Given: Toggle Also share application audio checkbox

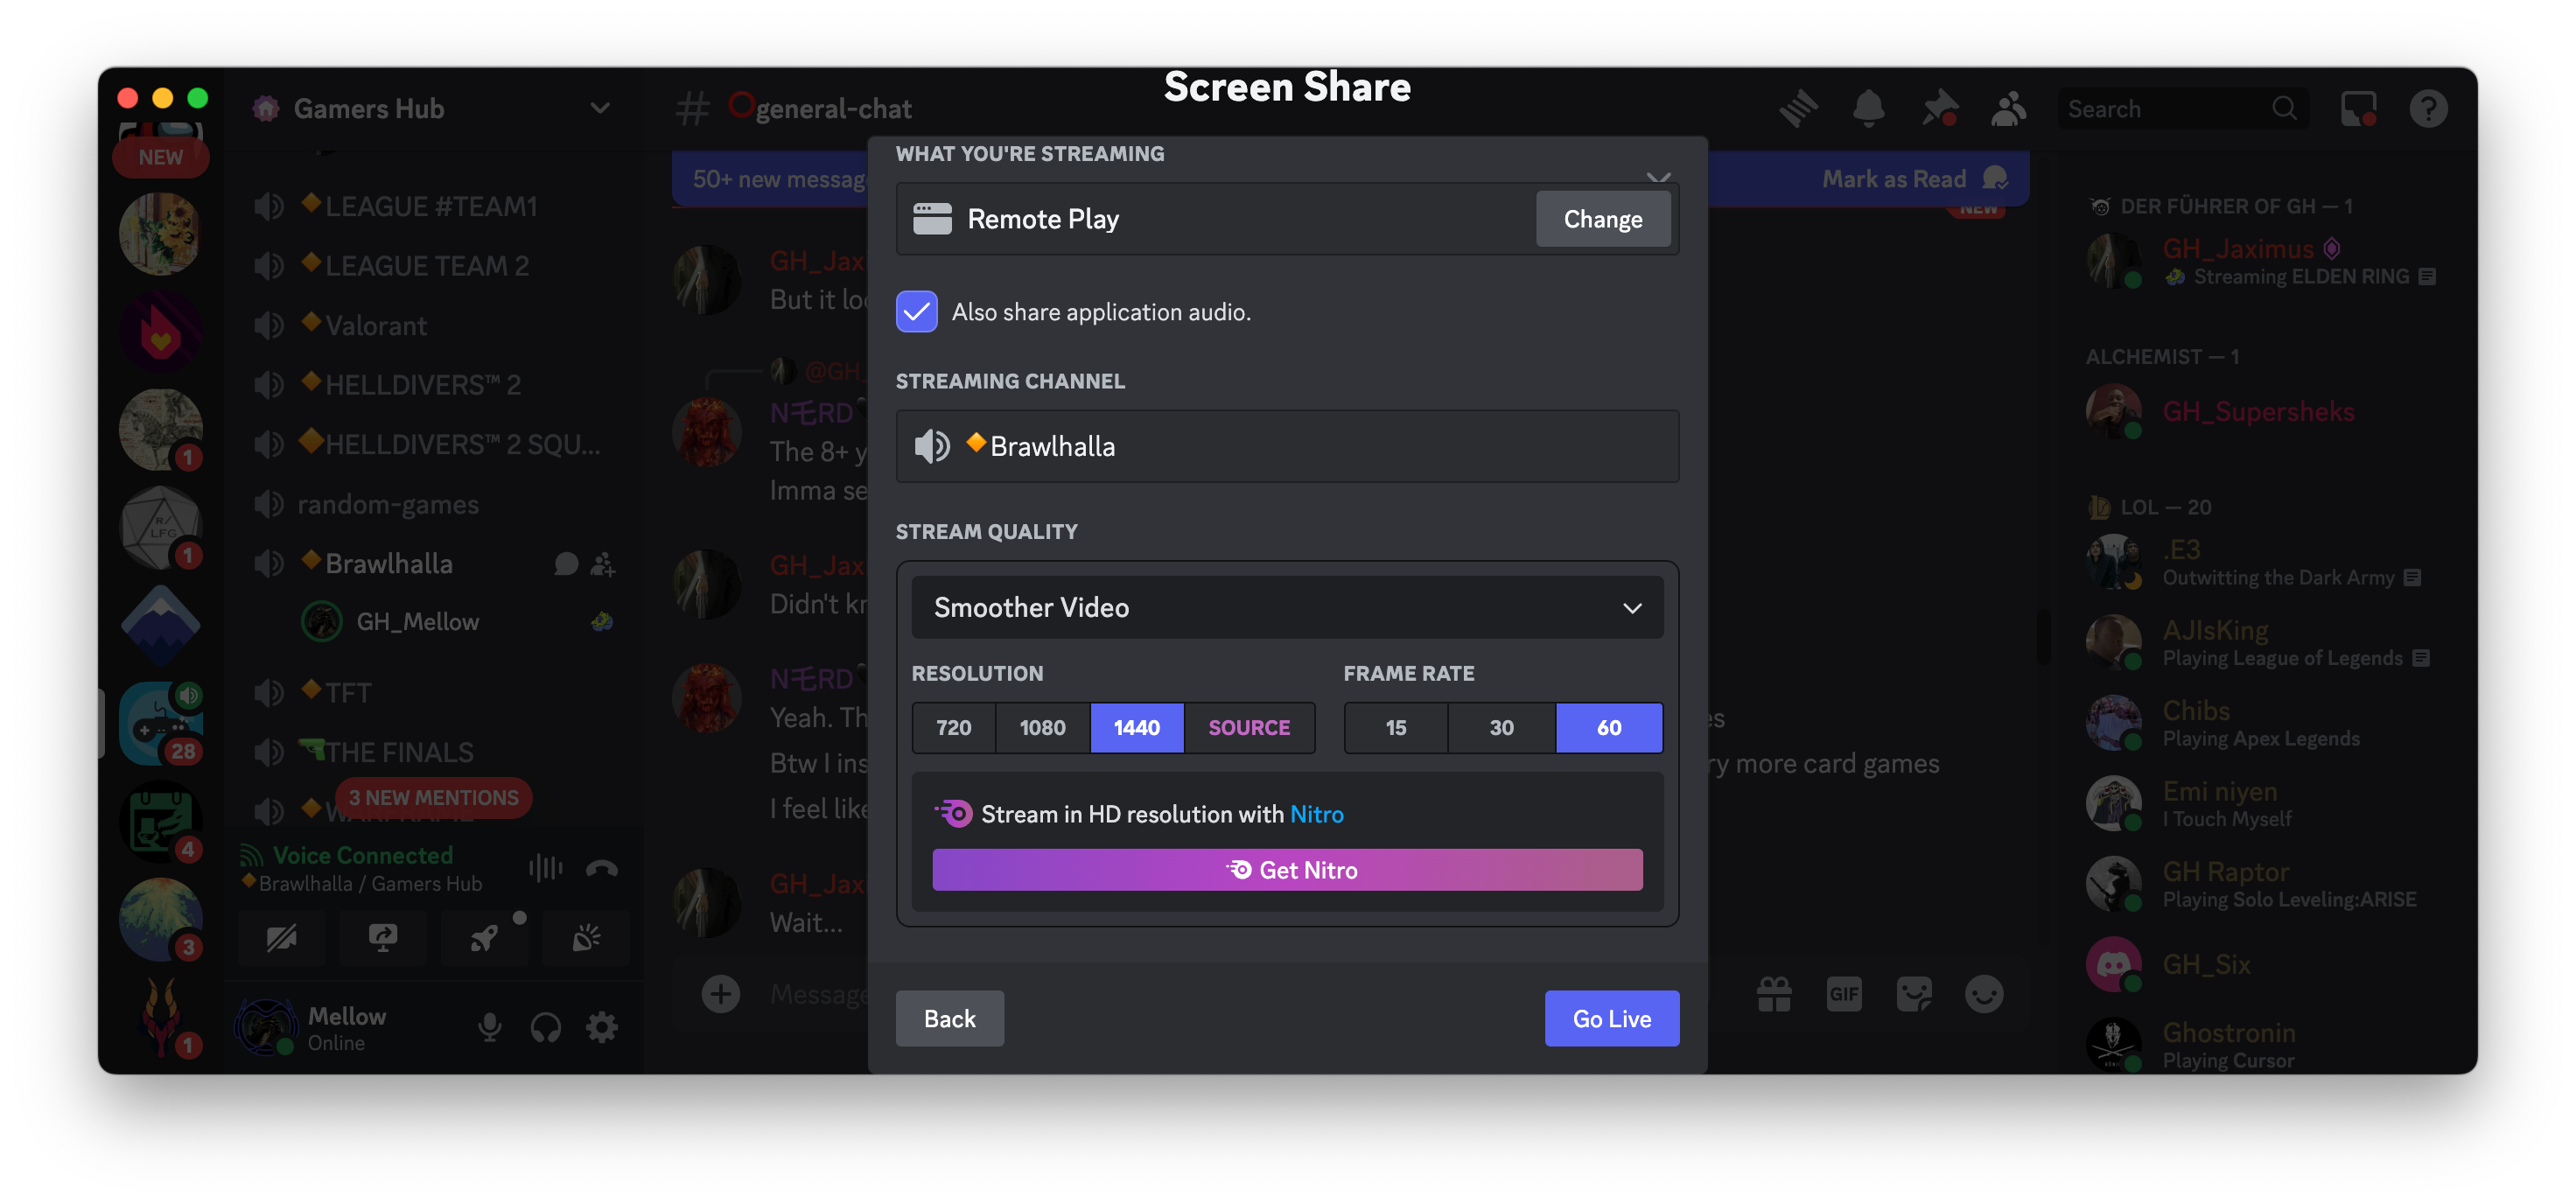Looking at the screenshot, I should click(x=917, y=312).
